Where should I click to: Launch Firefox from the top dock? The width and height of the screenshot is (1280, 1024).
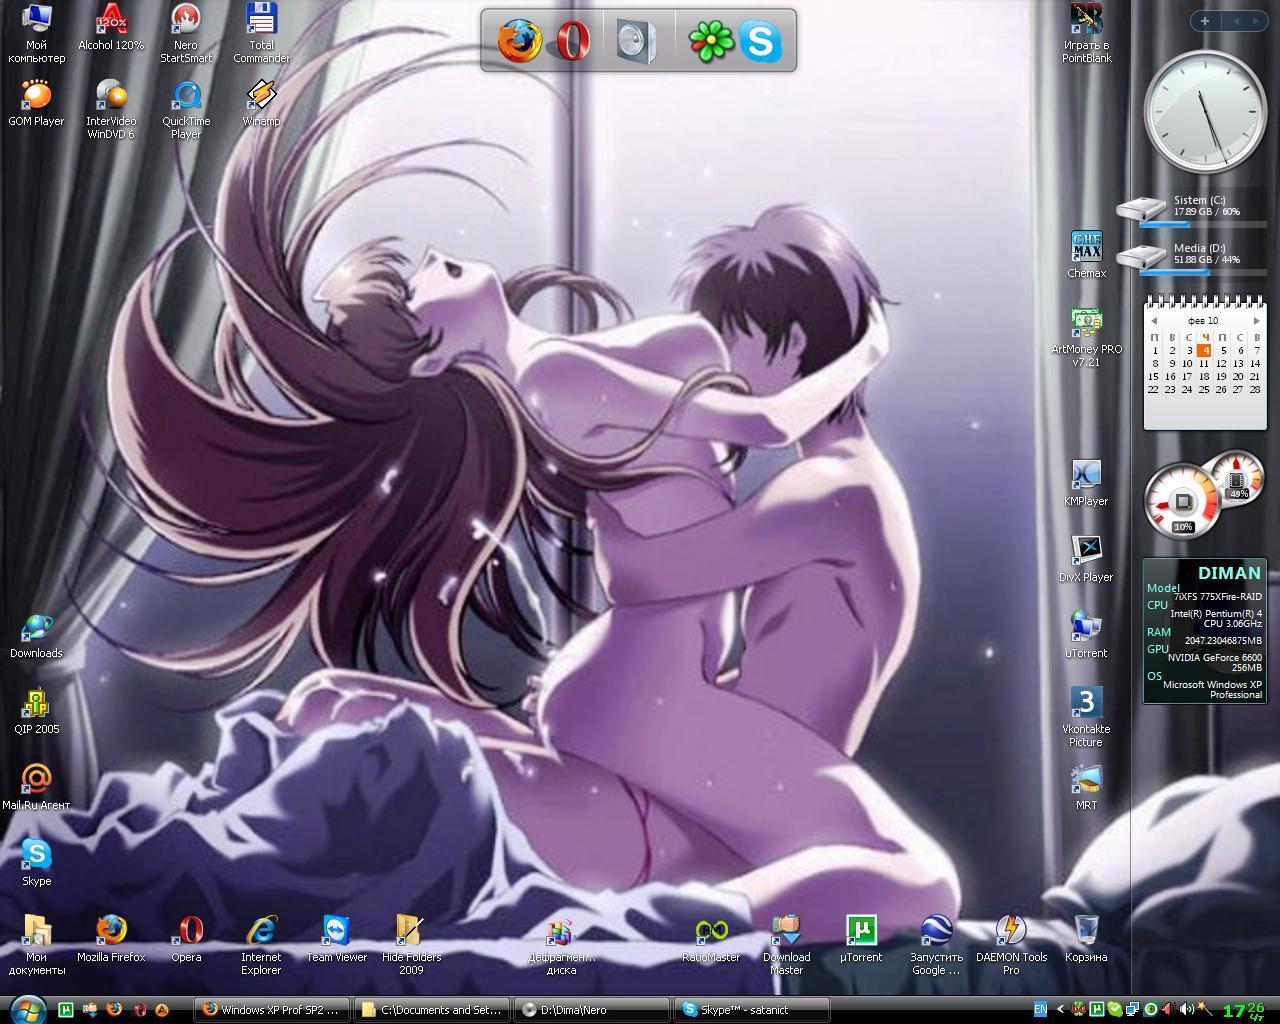point(519,41)
